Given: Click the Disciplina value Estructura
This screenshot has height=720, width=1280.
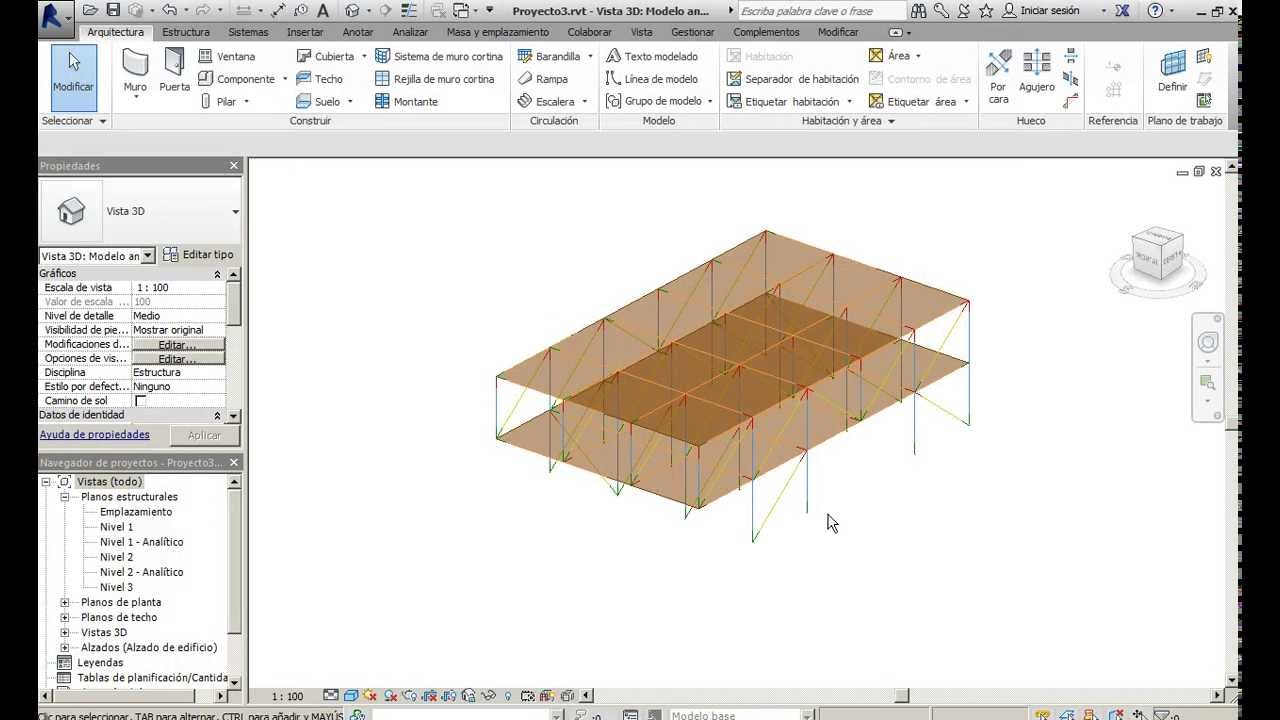Looking at the screenshot, I should click(178, 373).
